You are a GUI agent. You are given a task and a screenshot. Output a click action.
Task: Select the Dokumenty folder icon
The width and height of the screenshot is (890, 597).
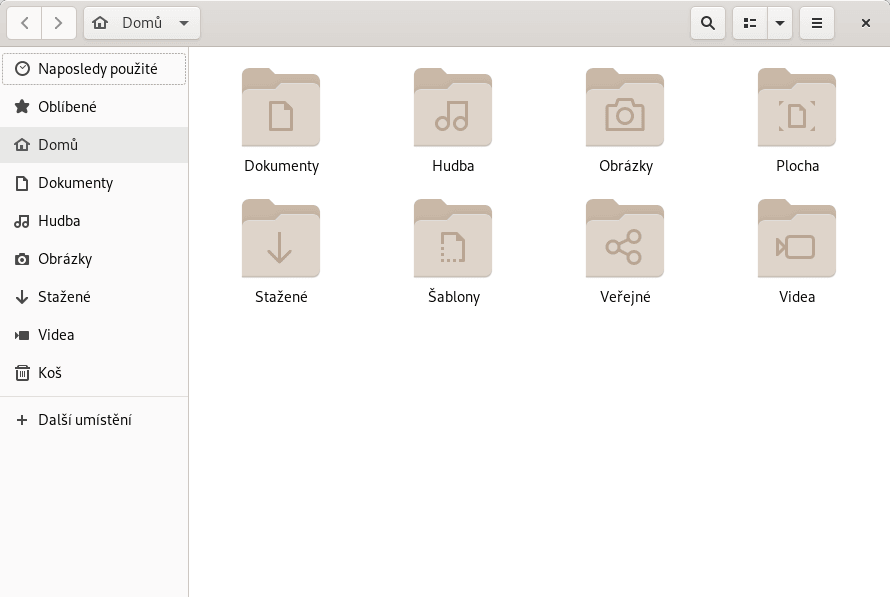pos(281,107)
